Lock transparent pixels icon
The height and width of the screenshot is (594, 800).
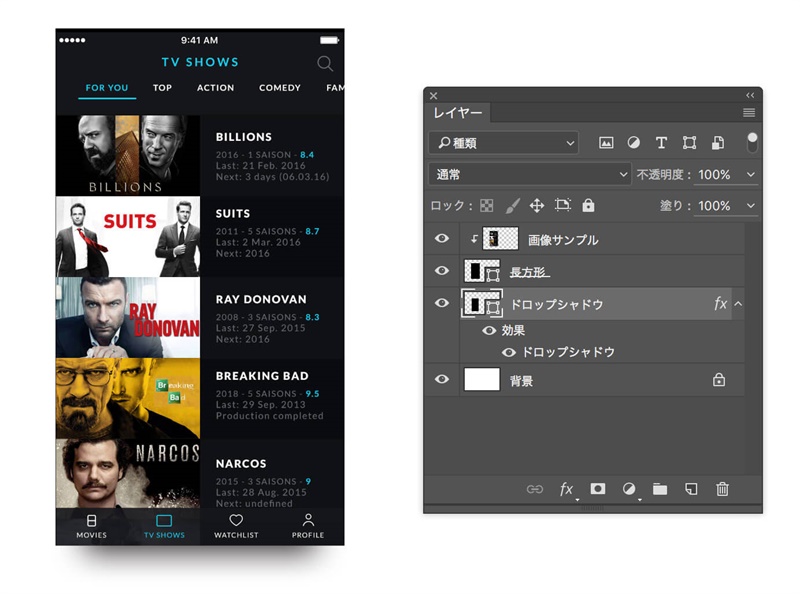[x=487, y=206]
